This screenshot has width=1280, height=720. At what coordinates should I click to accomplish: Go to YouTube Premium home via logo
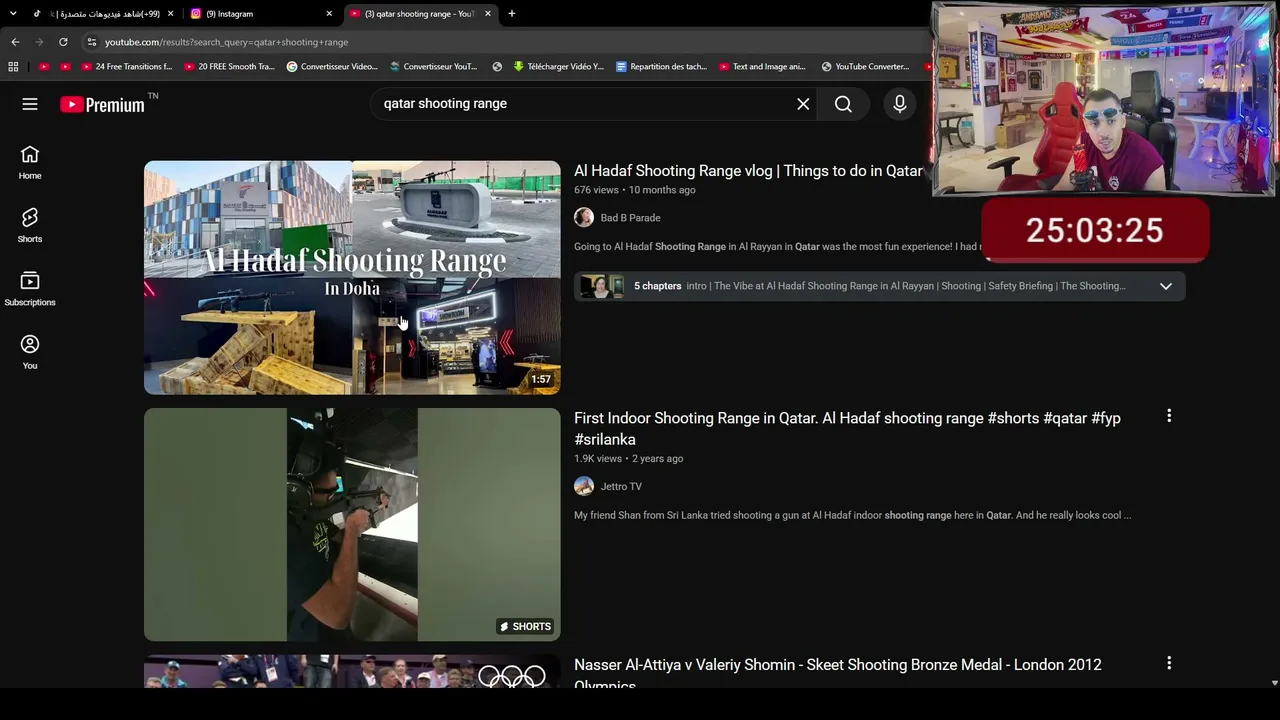click(103, 104)
